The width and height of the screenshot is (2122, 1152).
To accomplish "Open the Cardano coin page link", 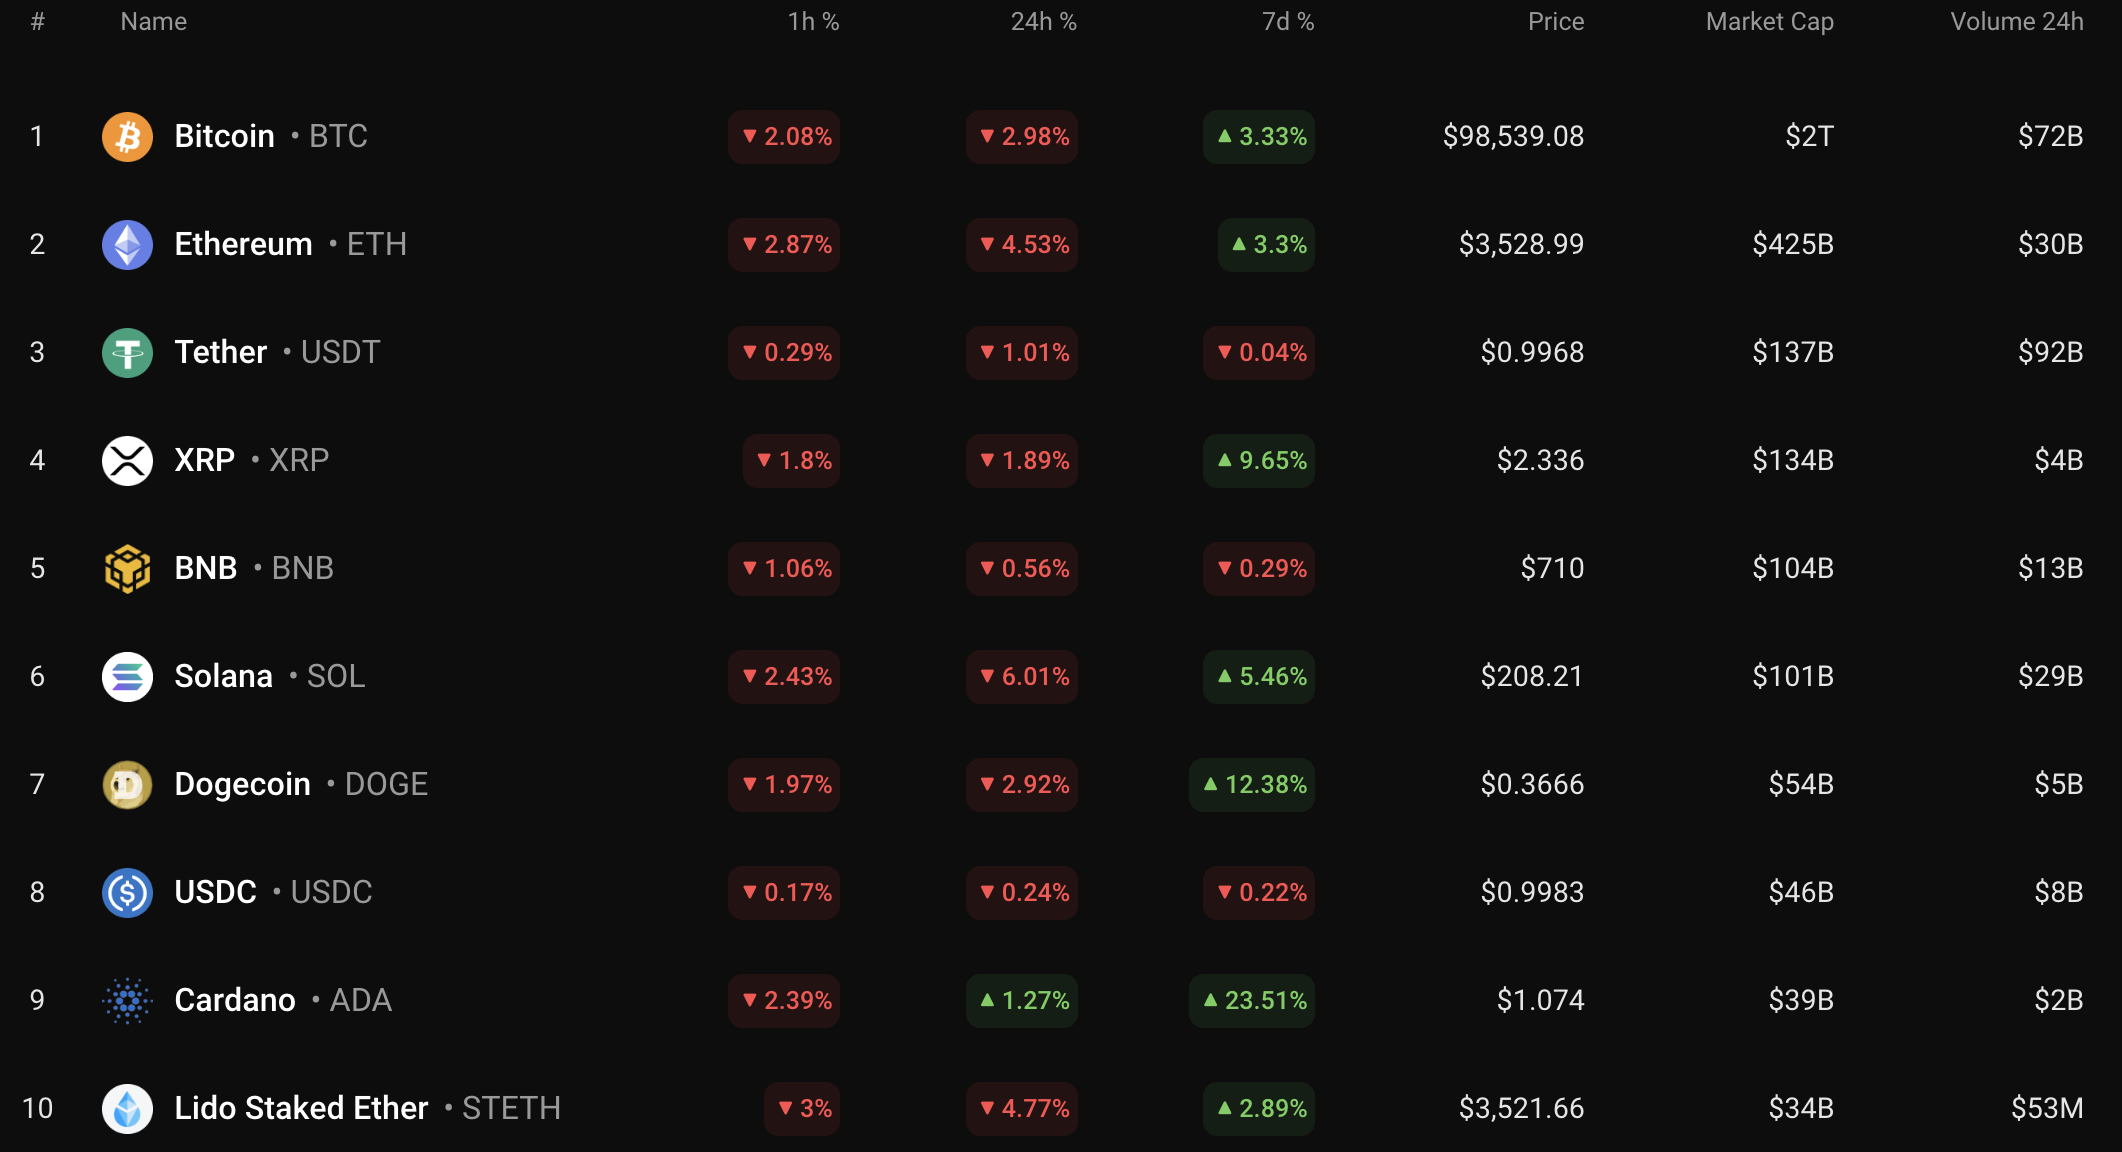I will [x=234, y=1000].
